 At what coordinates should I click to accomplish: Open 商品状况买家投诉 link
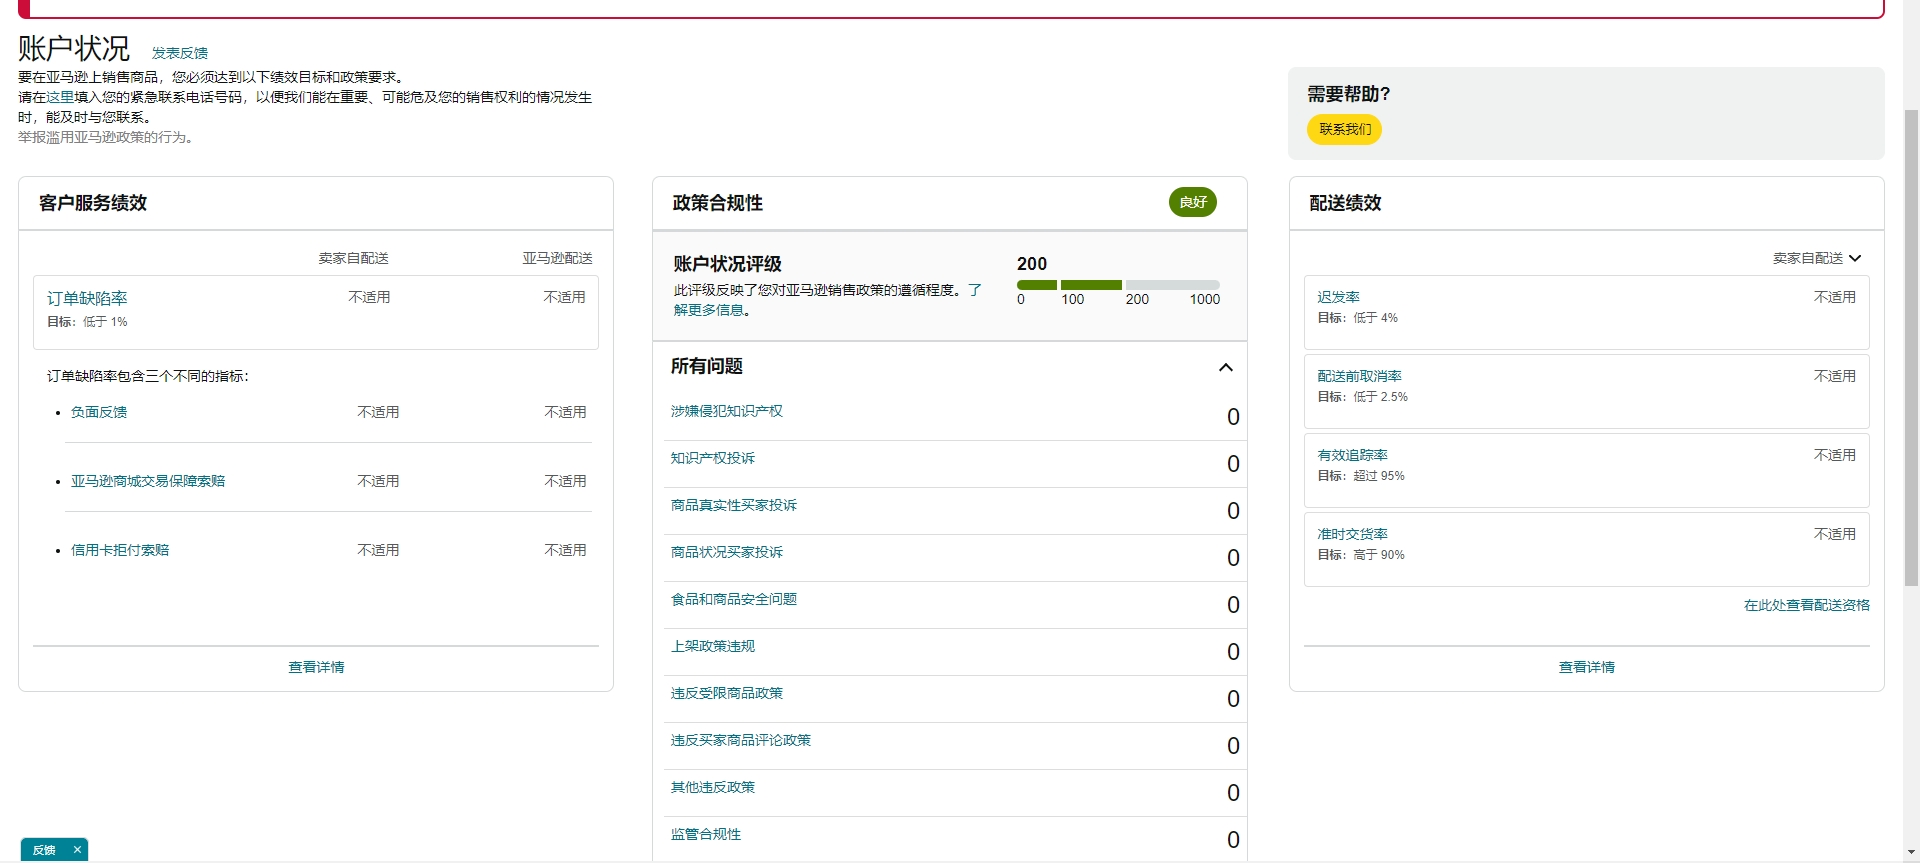726,552
